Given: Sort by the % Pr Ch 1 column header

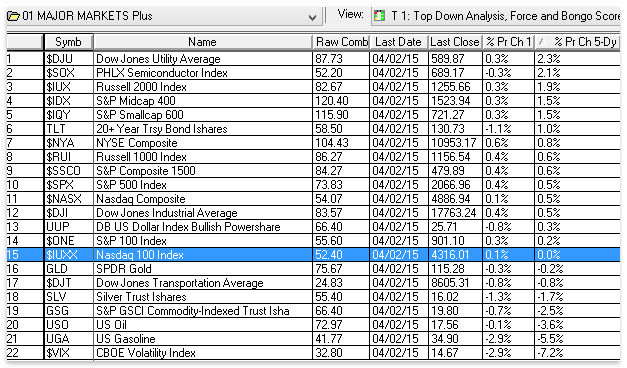Looking at the screenshot, I should pyautogui.click(x=508, y=42).
